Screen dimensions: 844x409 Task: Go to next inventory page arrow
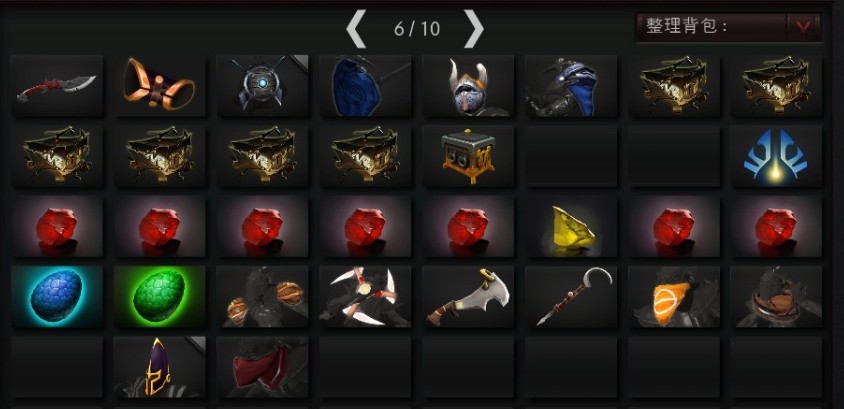tap(473, 29)
